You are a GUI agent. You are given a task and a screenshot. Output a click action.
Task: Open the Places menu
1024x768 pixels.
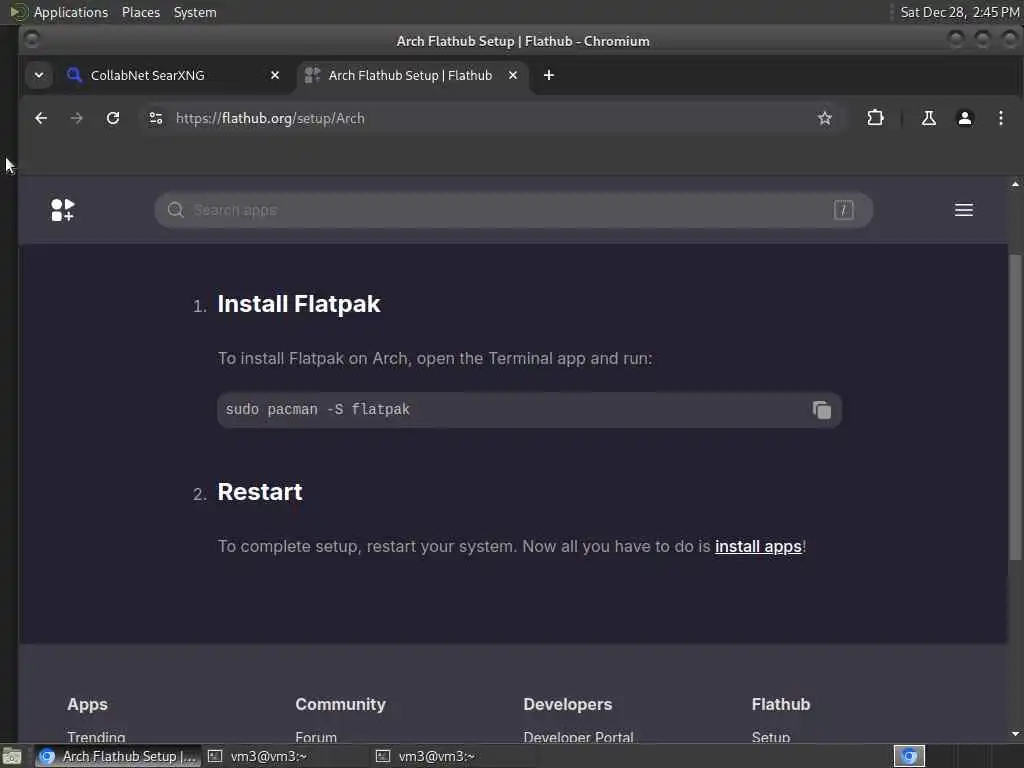pos(140,12)
